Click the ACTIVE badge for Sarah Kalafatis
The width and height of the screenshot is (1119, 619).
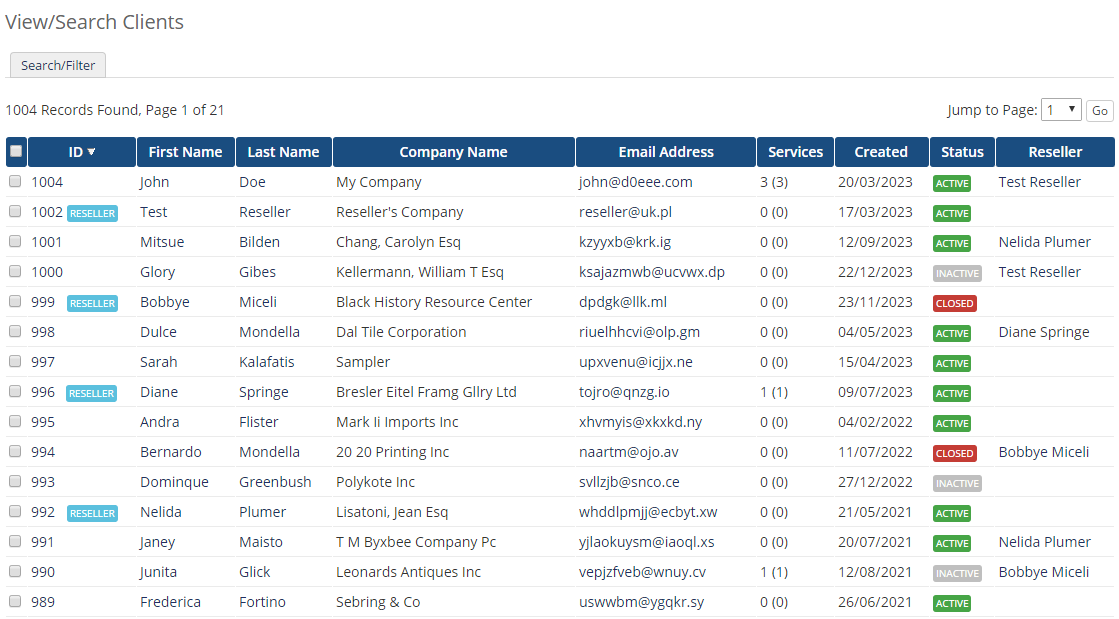961,362
